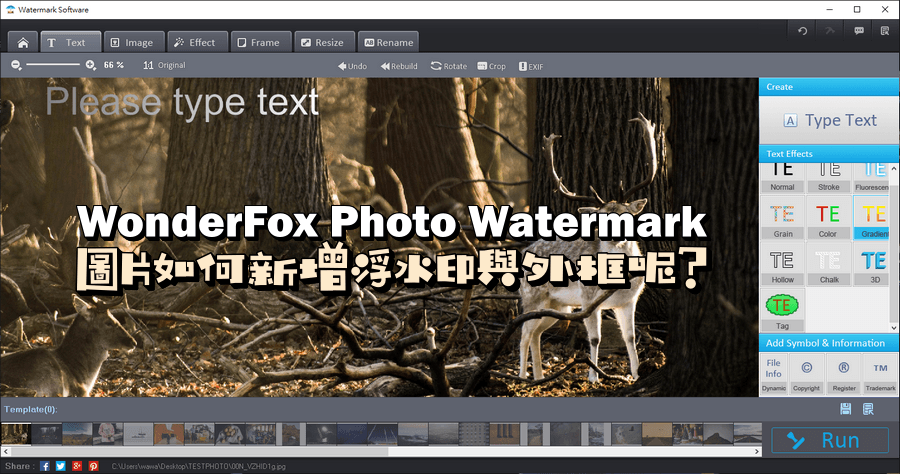Share on Pinterest
Viewport: 900px width, 474px height.
[x=94, y=466]
